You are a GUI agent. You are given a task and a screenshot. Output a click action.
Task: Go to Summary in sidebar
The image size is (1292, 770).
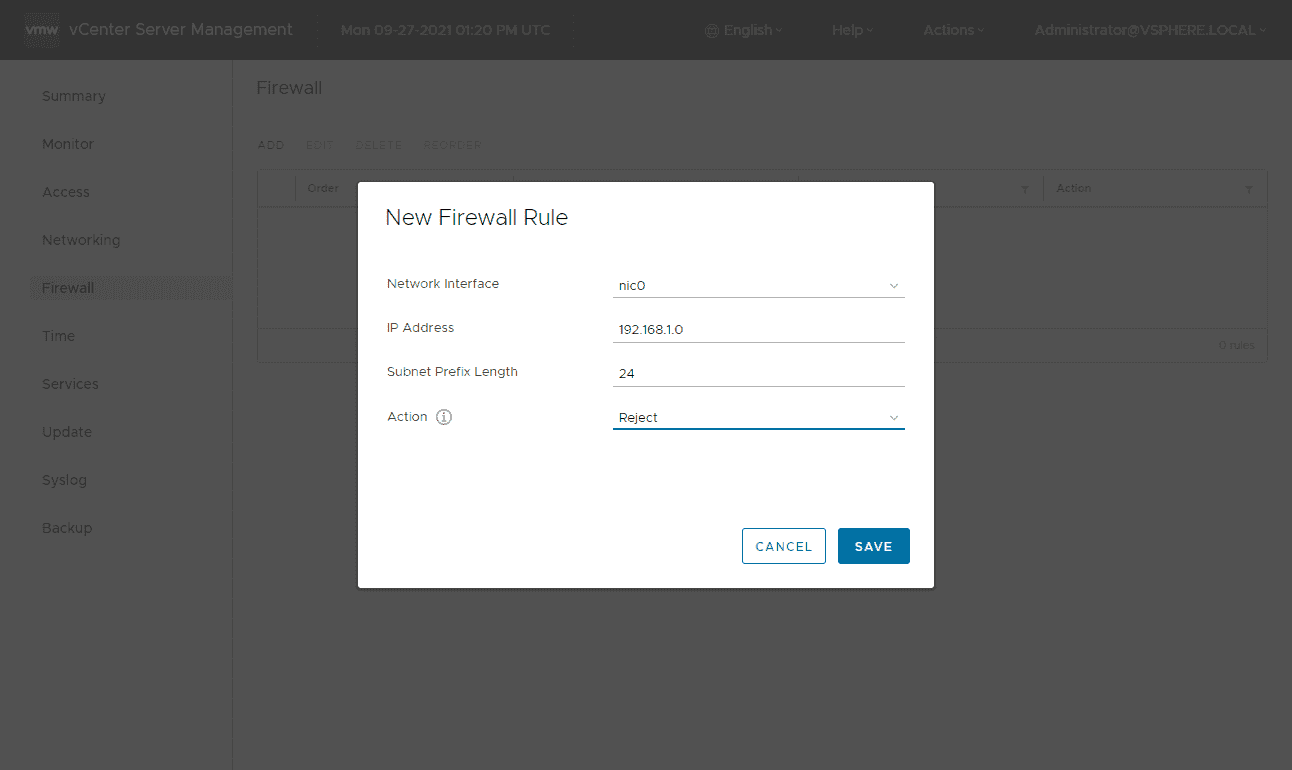point(74,96)
